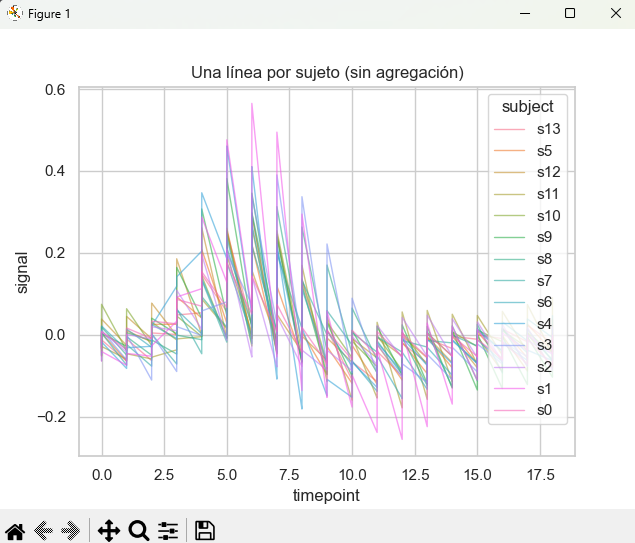The width and height of the screenshot is (635, 543).
Task: Click the Figure 1 title bar text
Action: point(49,13)
